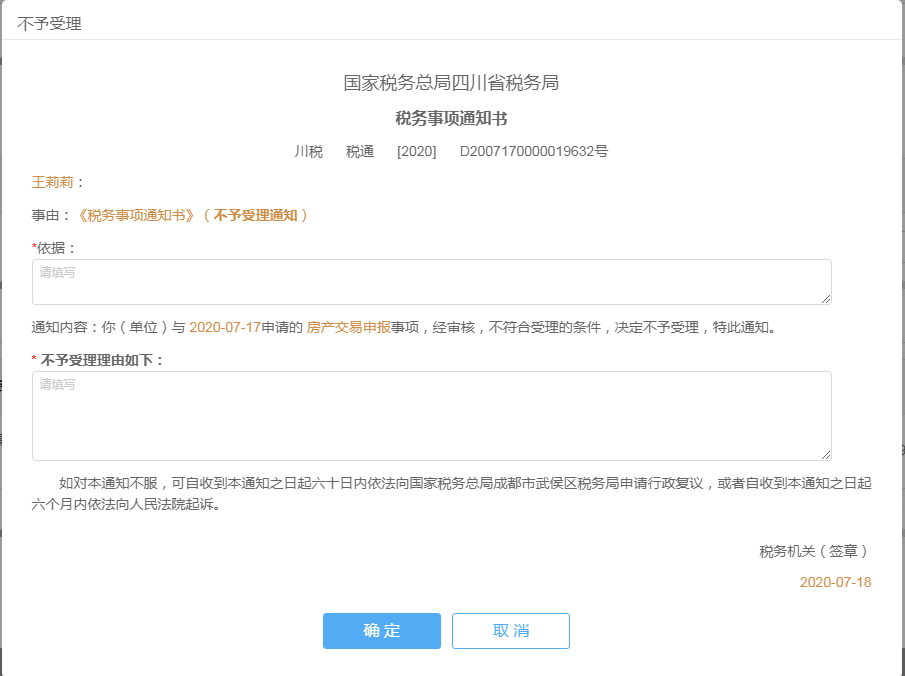Select the year label [2020]

pos(417,151)
